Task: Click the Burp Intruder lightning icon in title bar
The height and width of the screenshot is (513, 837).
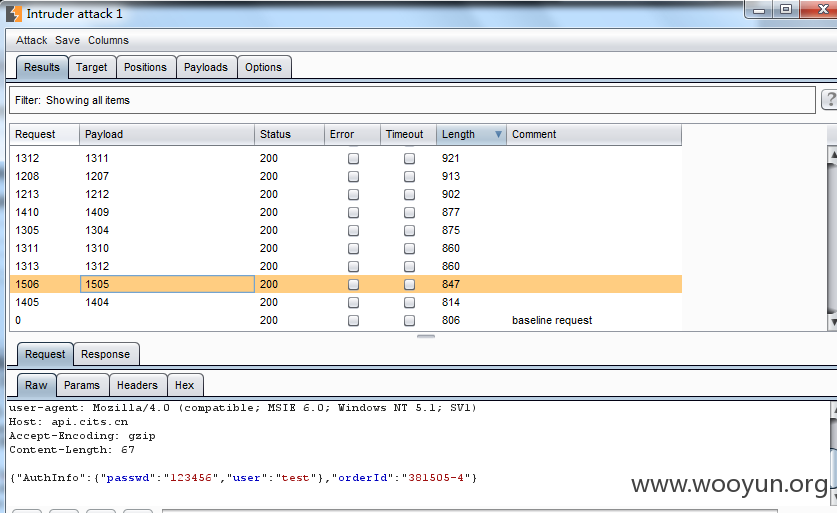Action: coord(14,14)
